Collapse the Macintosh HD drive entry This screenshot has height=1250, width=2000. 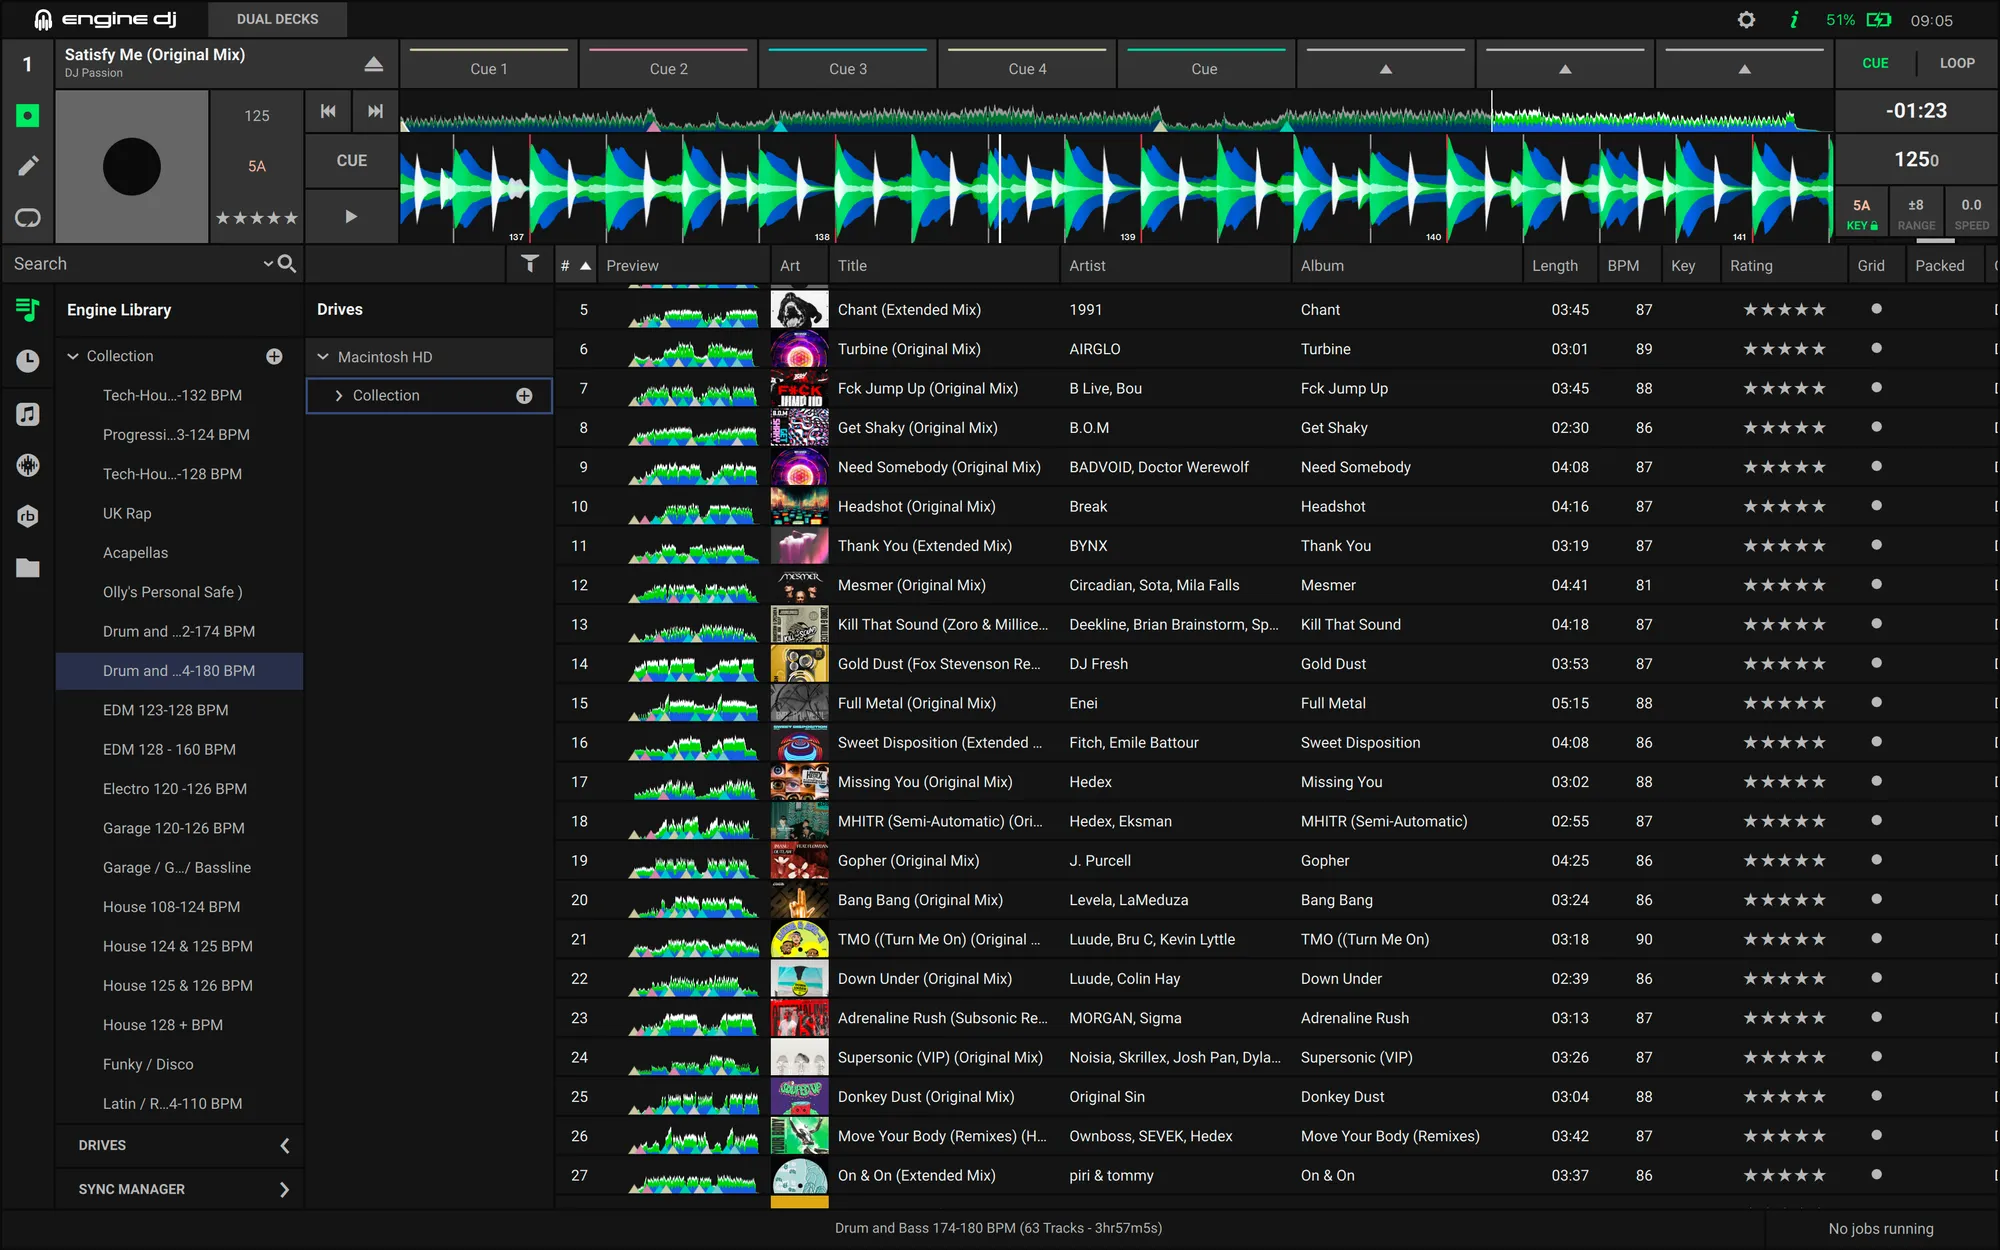[x=324, y=356]
